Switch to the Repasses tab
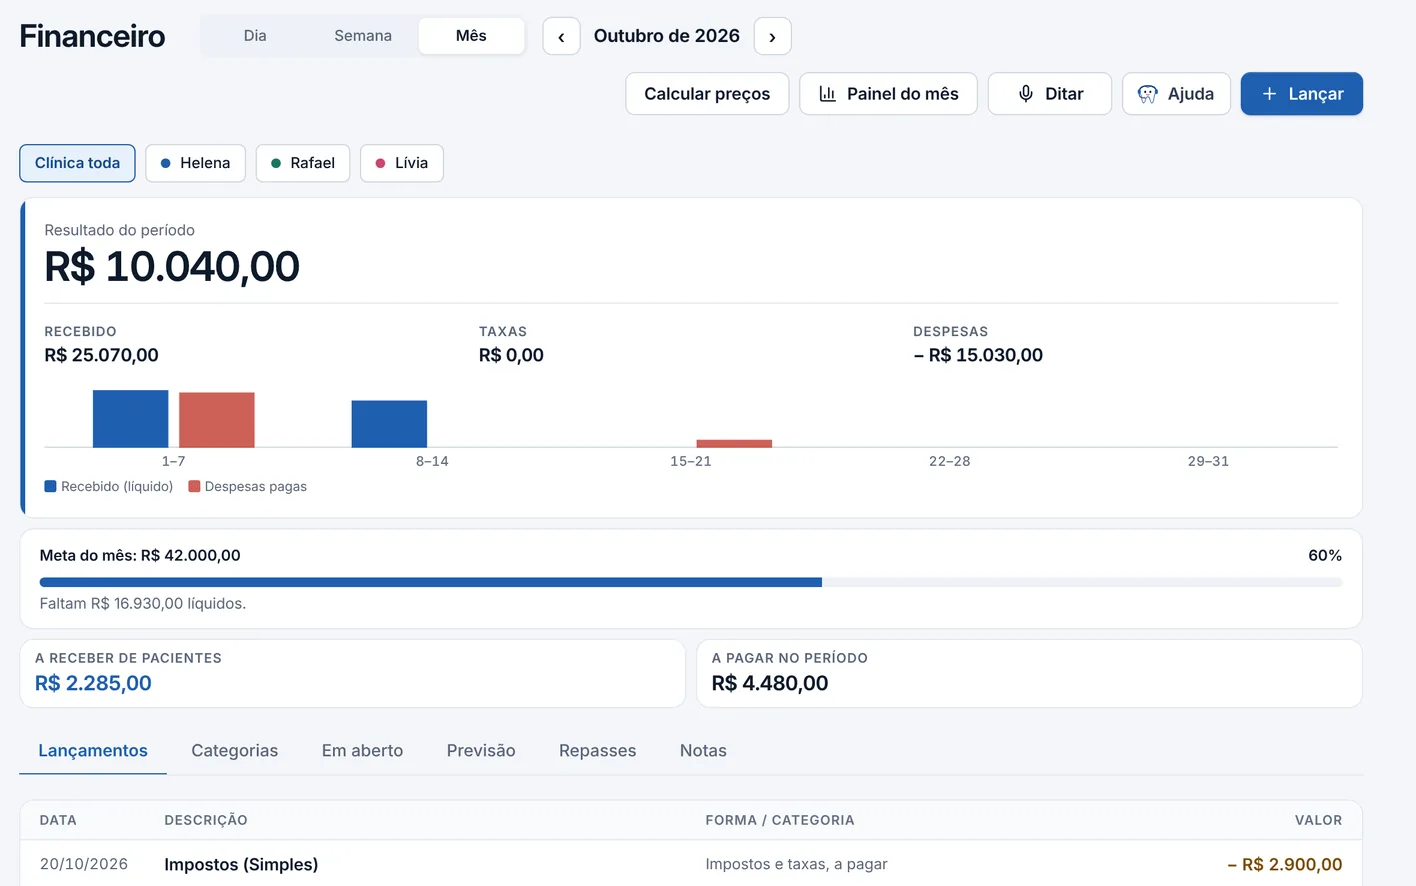 [597, 751]
